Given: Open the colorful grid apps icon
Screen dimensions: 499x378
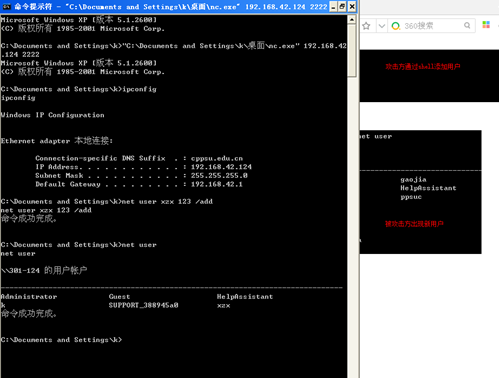Looking at the screenshot, I should point(486,25).
